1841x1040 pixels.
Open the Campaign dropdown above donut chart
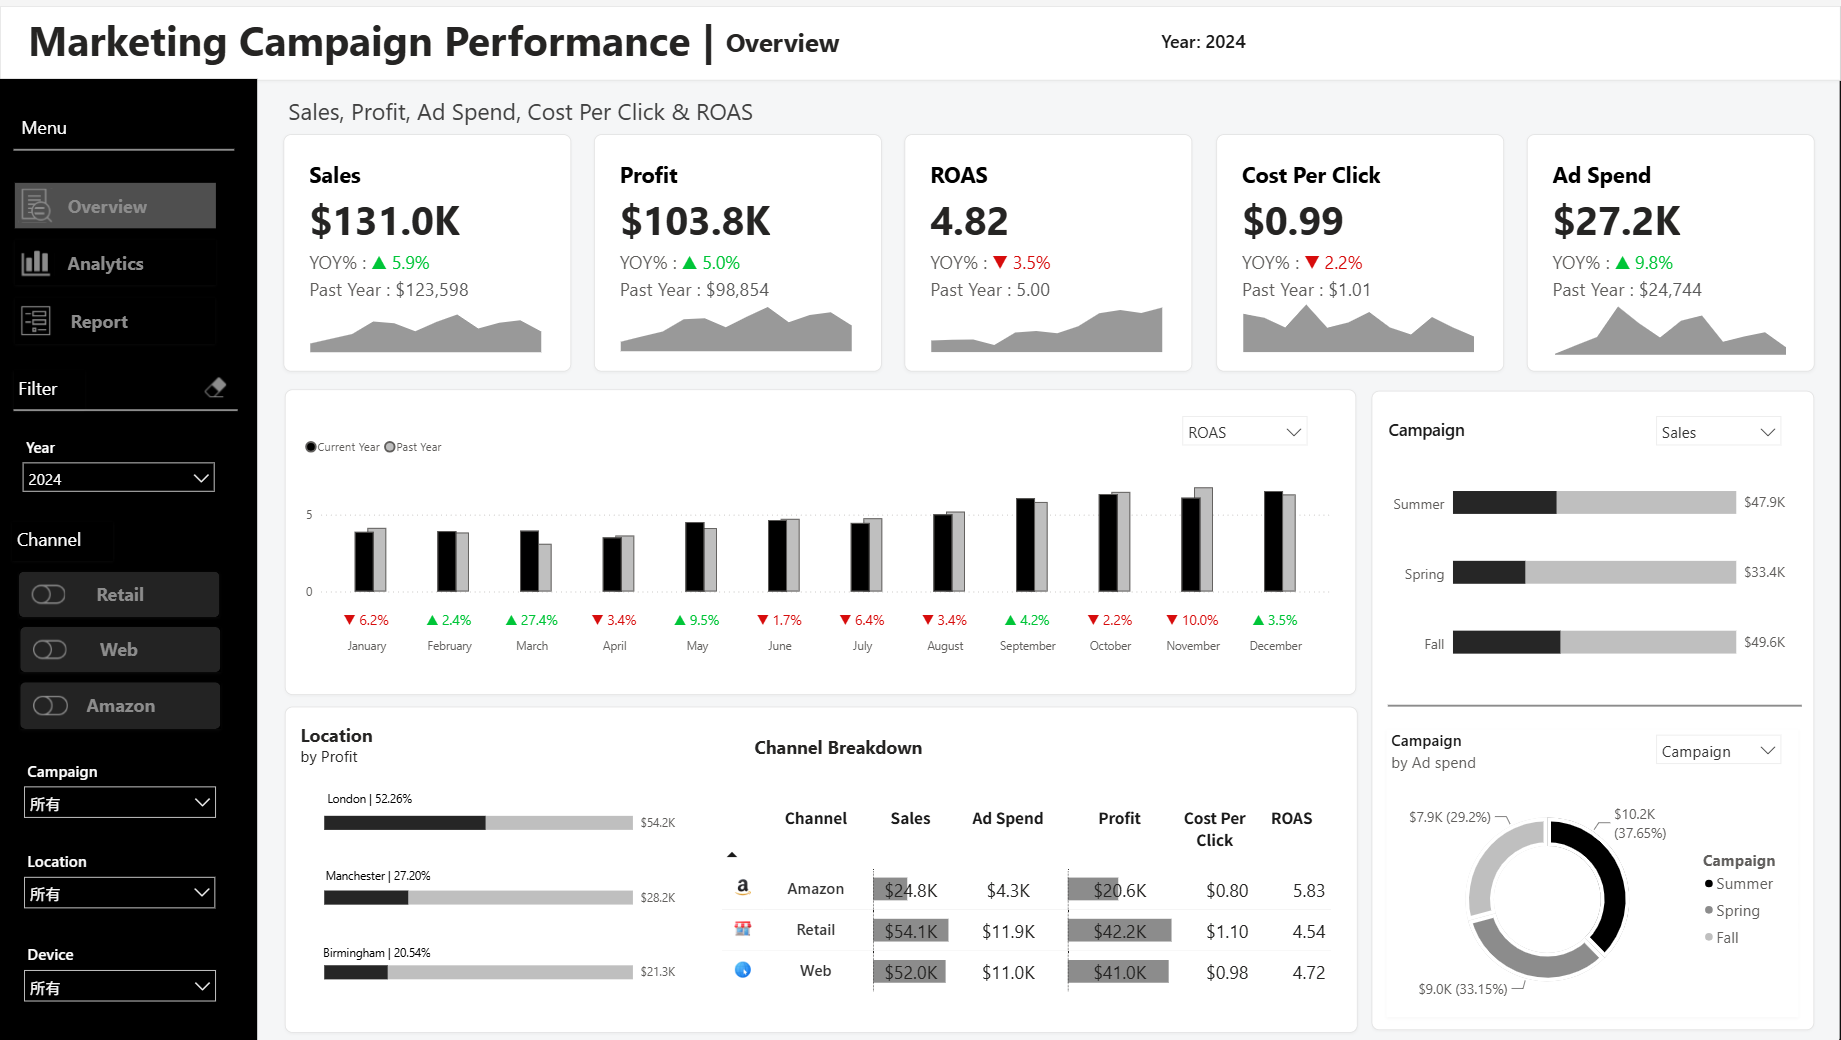click(x=1718, y=751)
